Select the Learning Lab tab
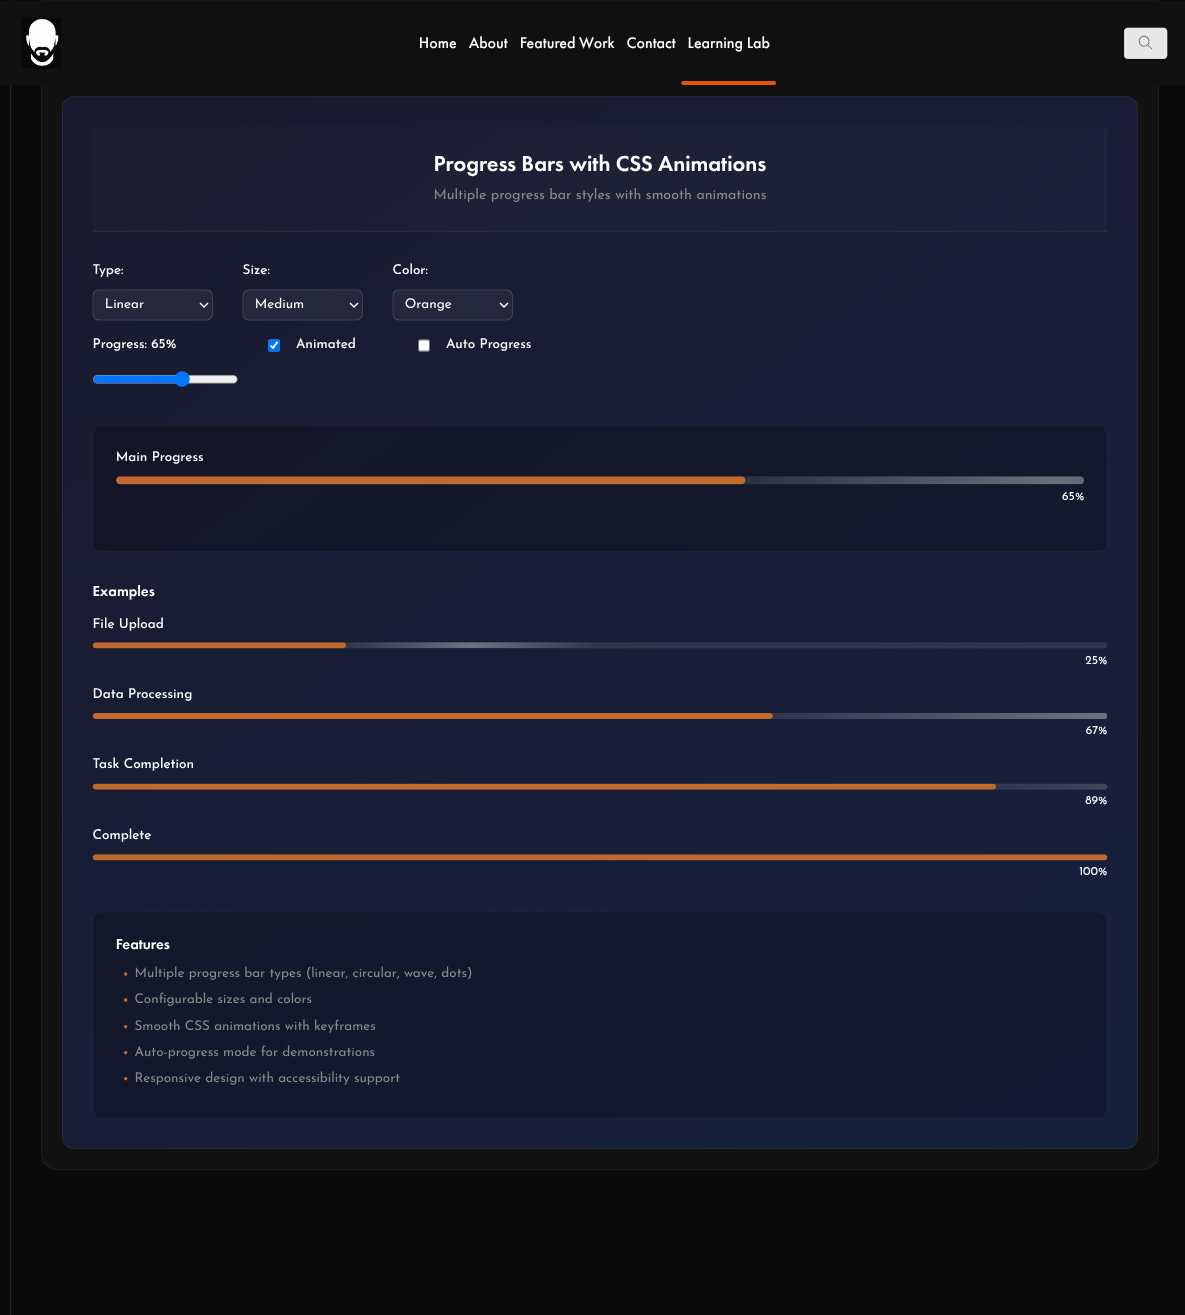Viewport: 1185px width, 1315px height. tap(728, 43)
